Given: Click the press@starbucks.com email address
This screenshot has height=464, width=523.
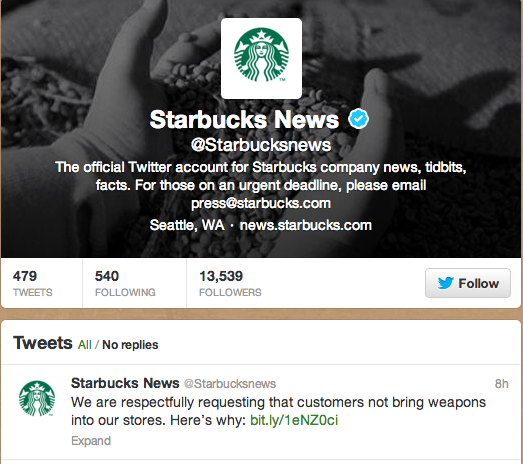Looking at the screenshot, I should pos(261,203).
